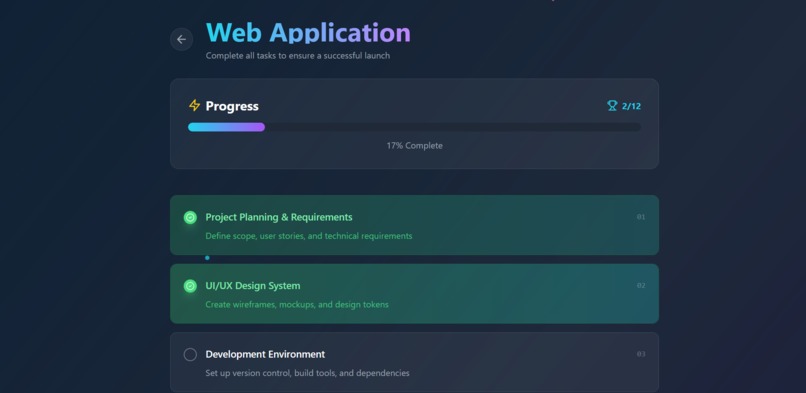The width and height of the screenshot is (806, 393).
Task: Click the lightning bolt Progress icon
Action: pyautogui.click(x=194, y=105)
